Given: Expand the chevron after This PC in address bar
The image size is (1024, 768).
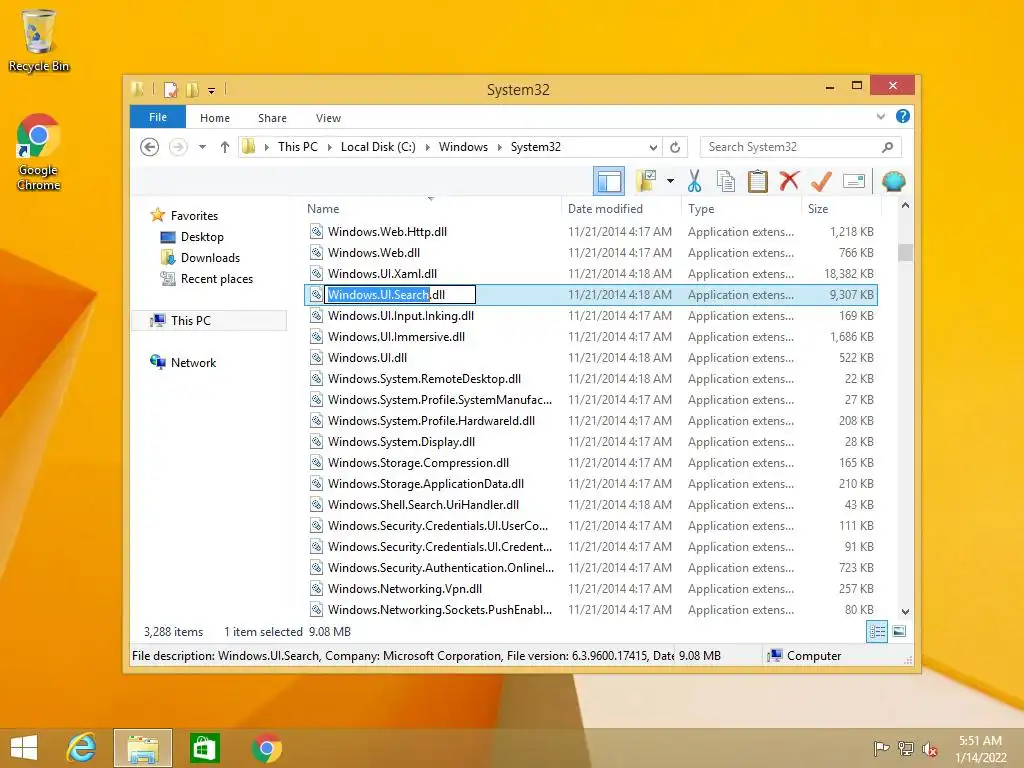Looking at the screenshot, I should pos(328,147).
